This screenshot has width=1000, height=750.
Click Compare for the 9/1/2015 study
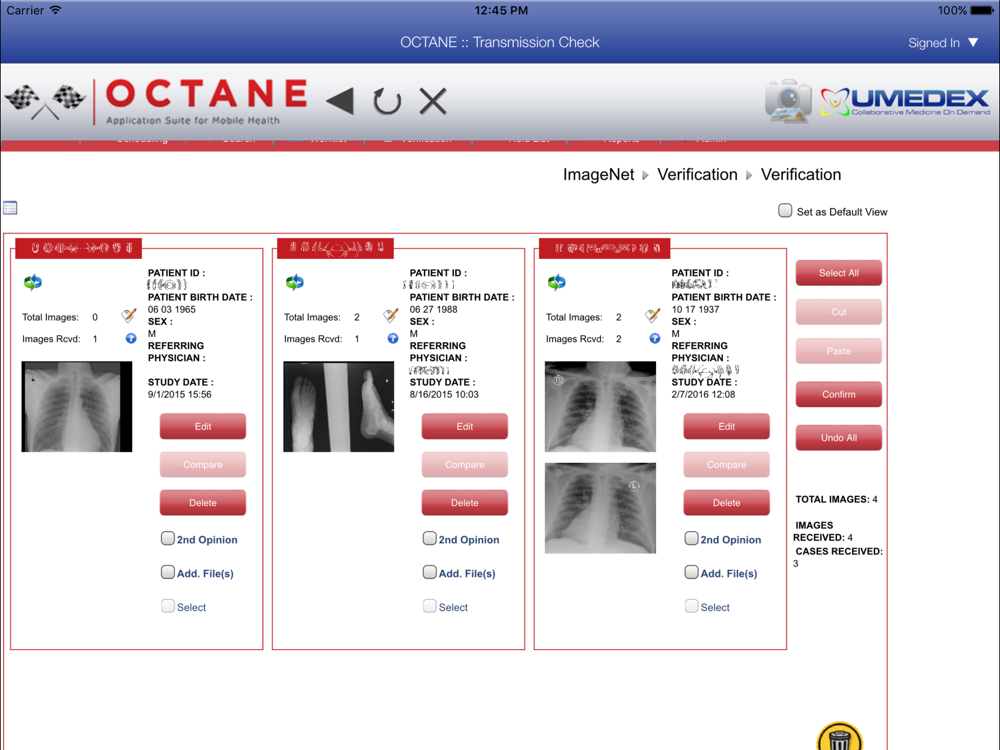pyautogui.click(x=203, y=464)
